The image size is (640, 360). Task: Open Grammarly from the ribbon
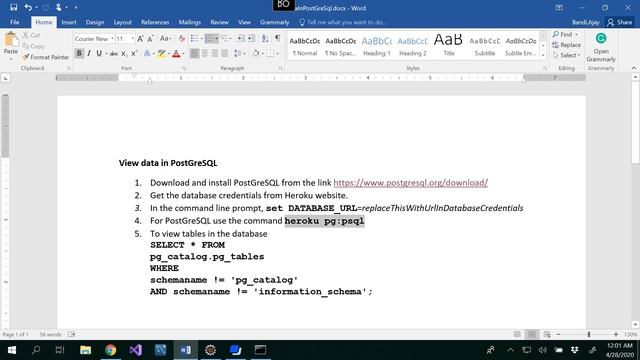click(601, 47)
